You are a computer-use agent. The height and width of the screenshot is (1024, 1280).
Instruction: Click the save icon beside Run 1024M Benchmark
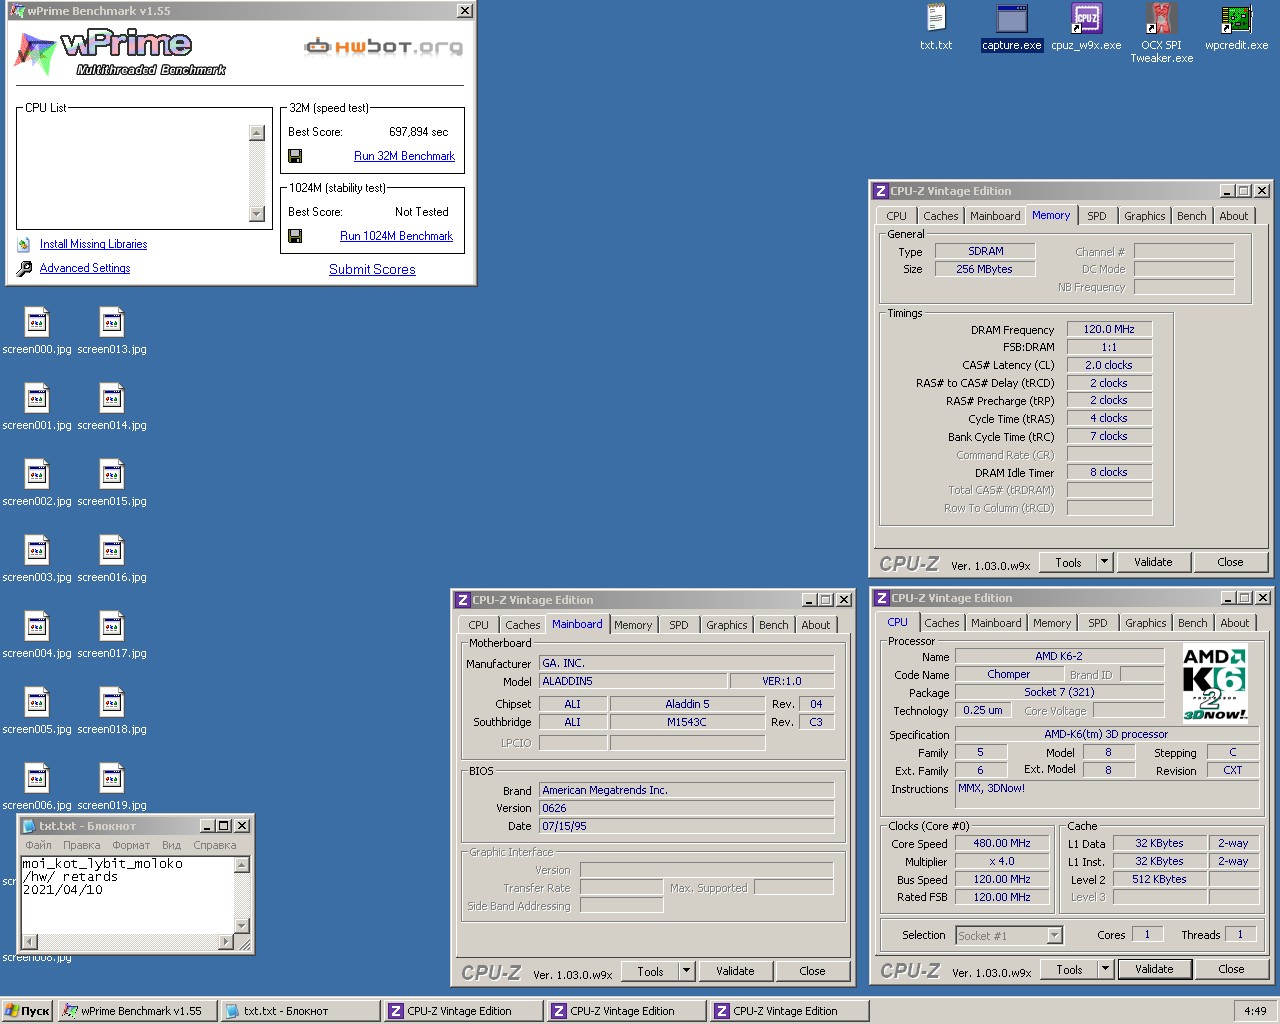coord(295,236)
